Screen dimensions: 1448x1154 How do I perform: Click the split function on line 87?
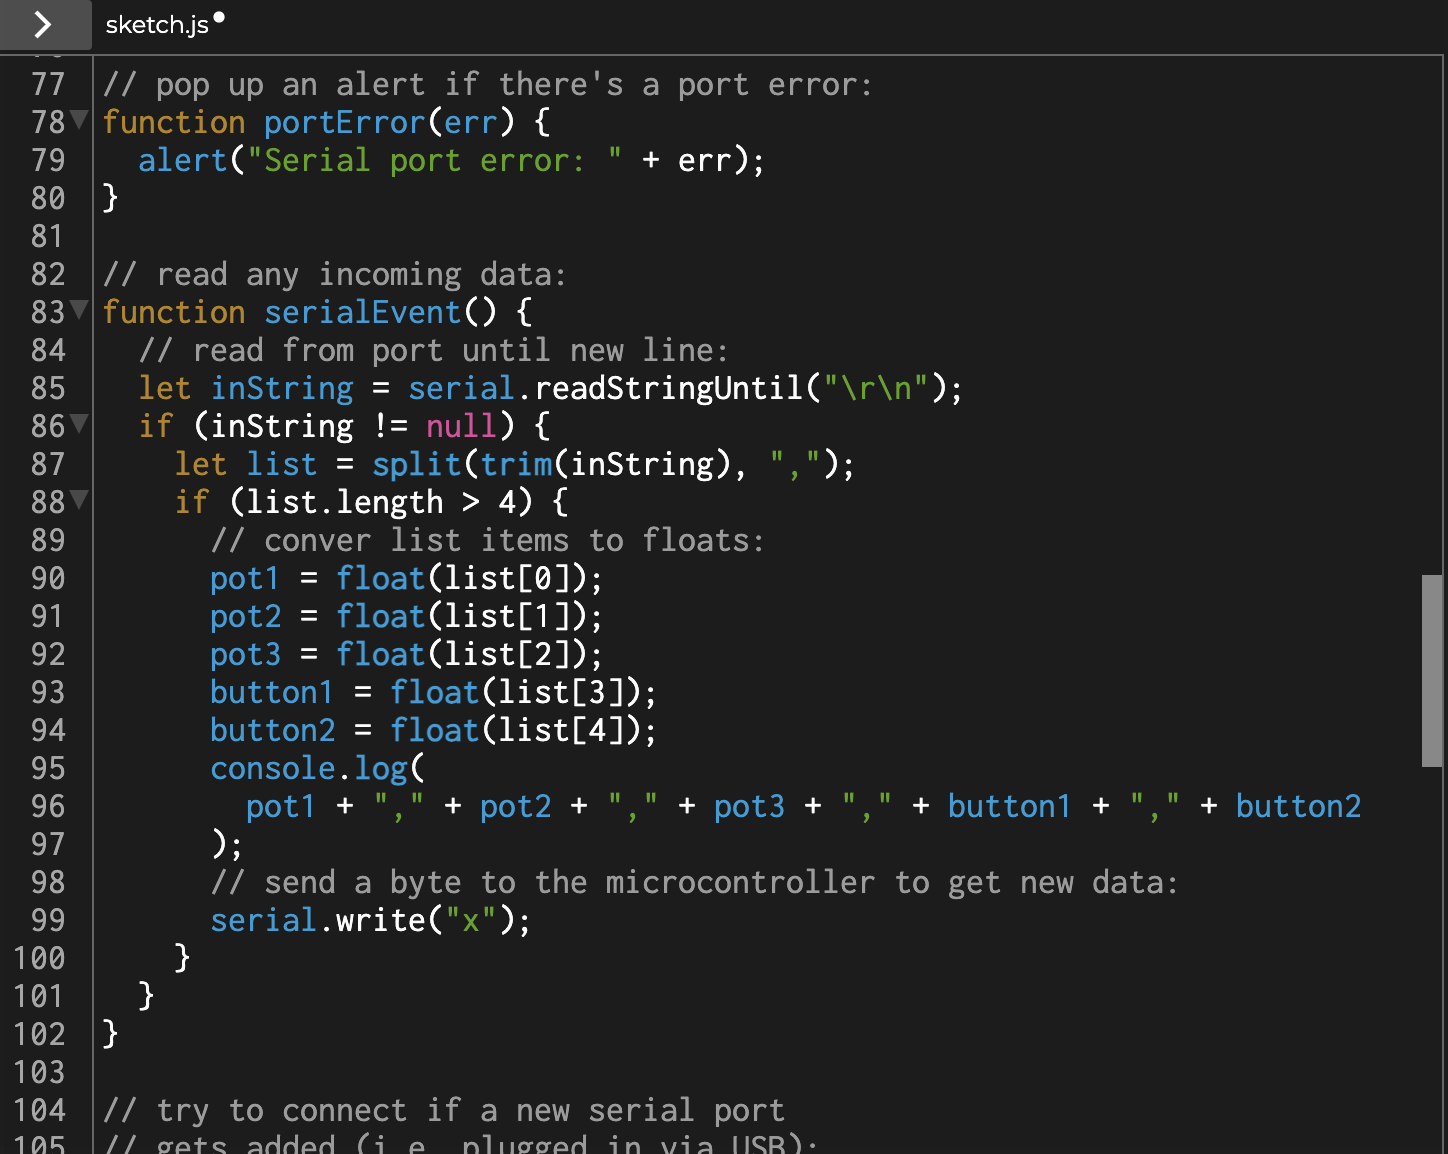click(417, 463)
